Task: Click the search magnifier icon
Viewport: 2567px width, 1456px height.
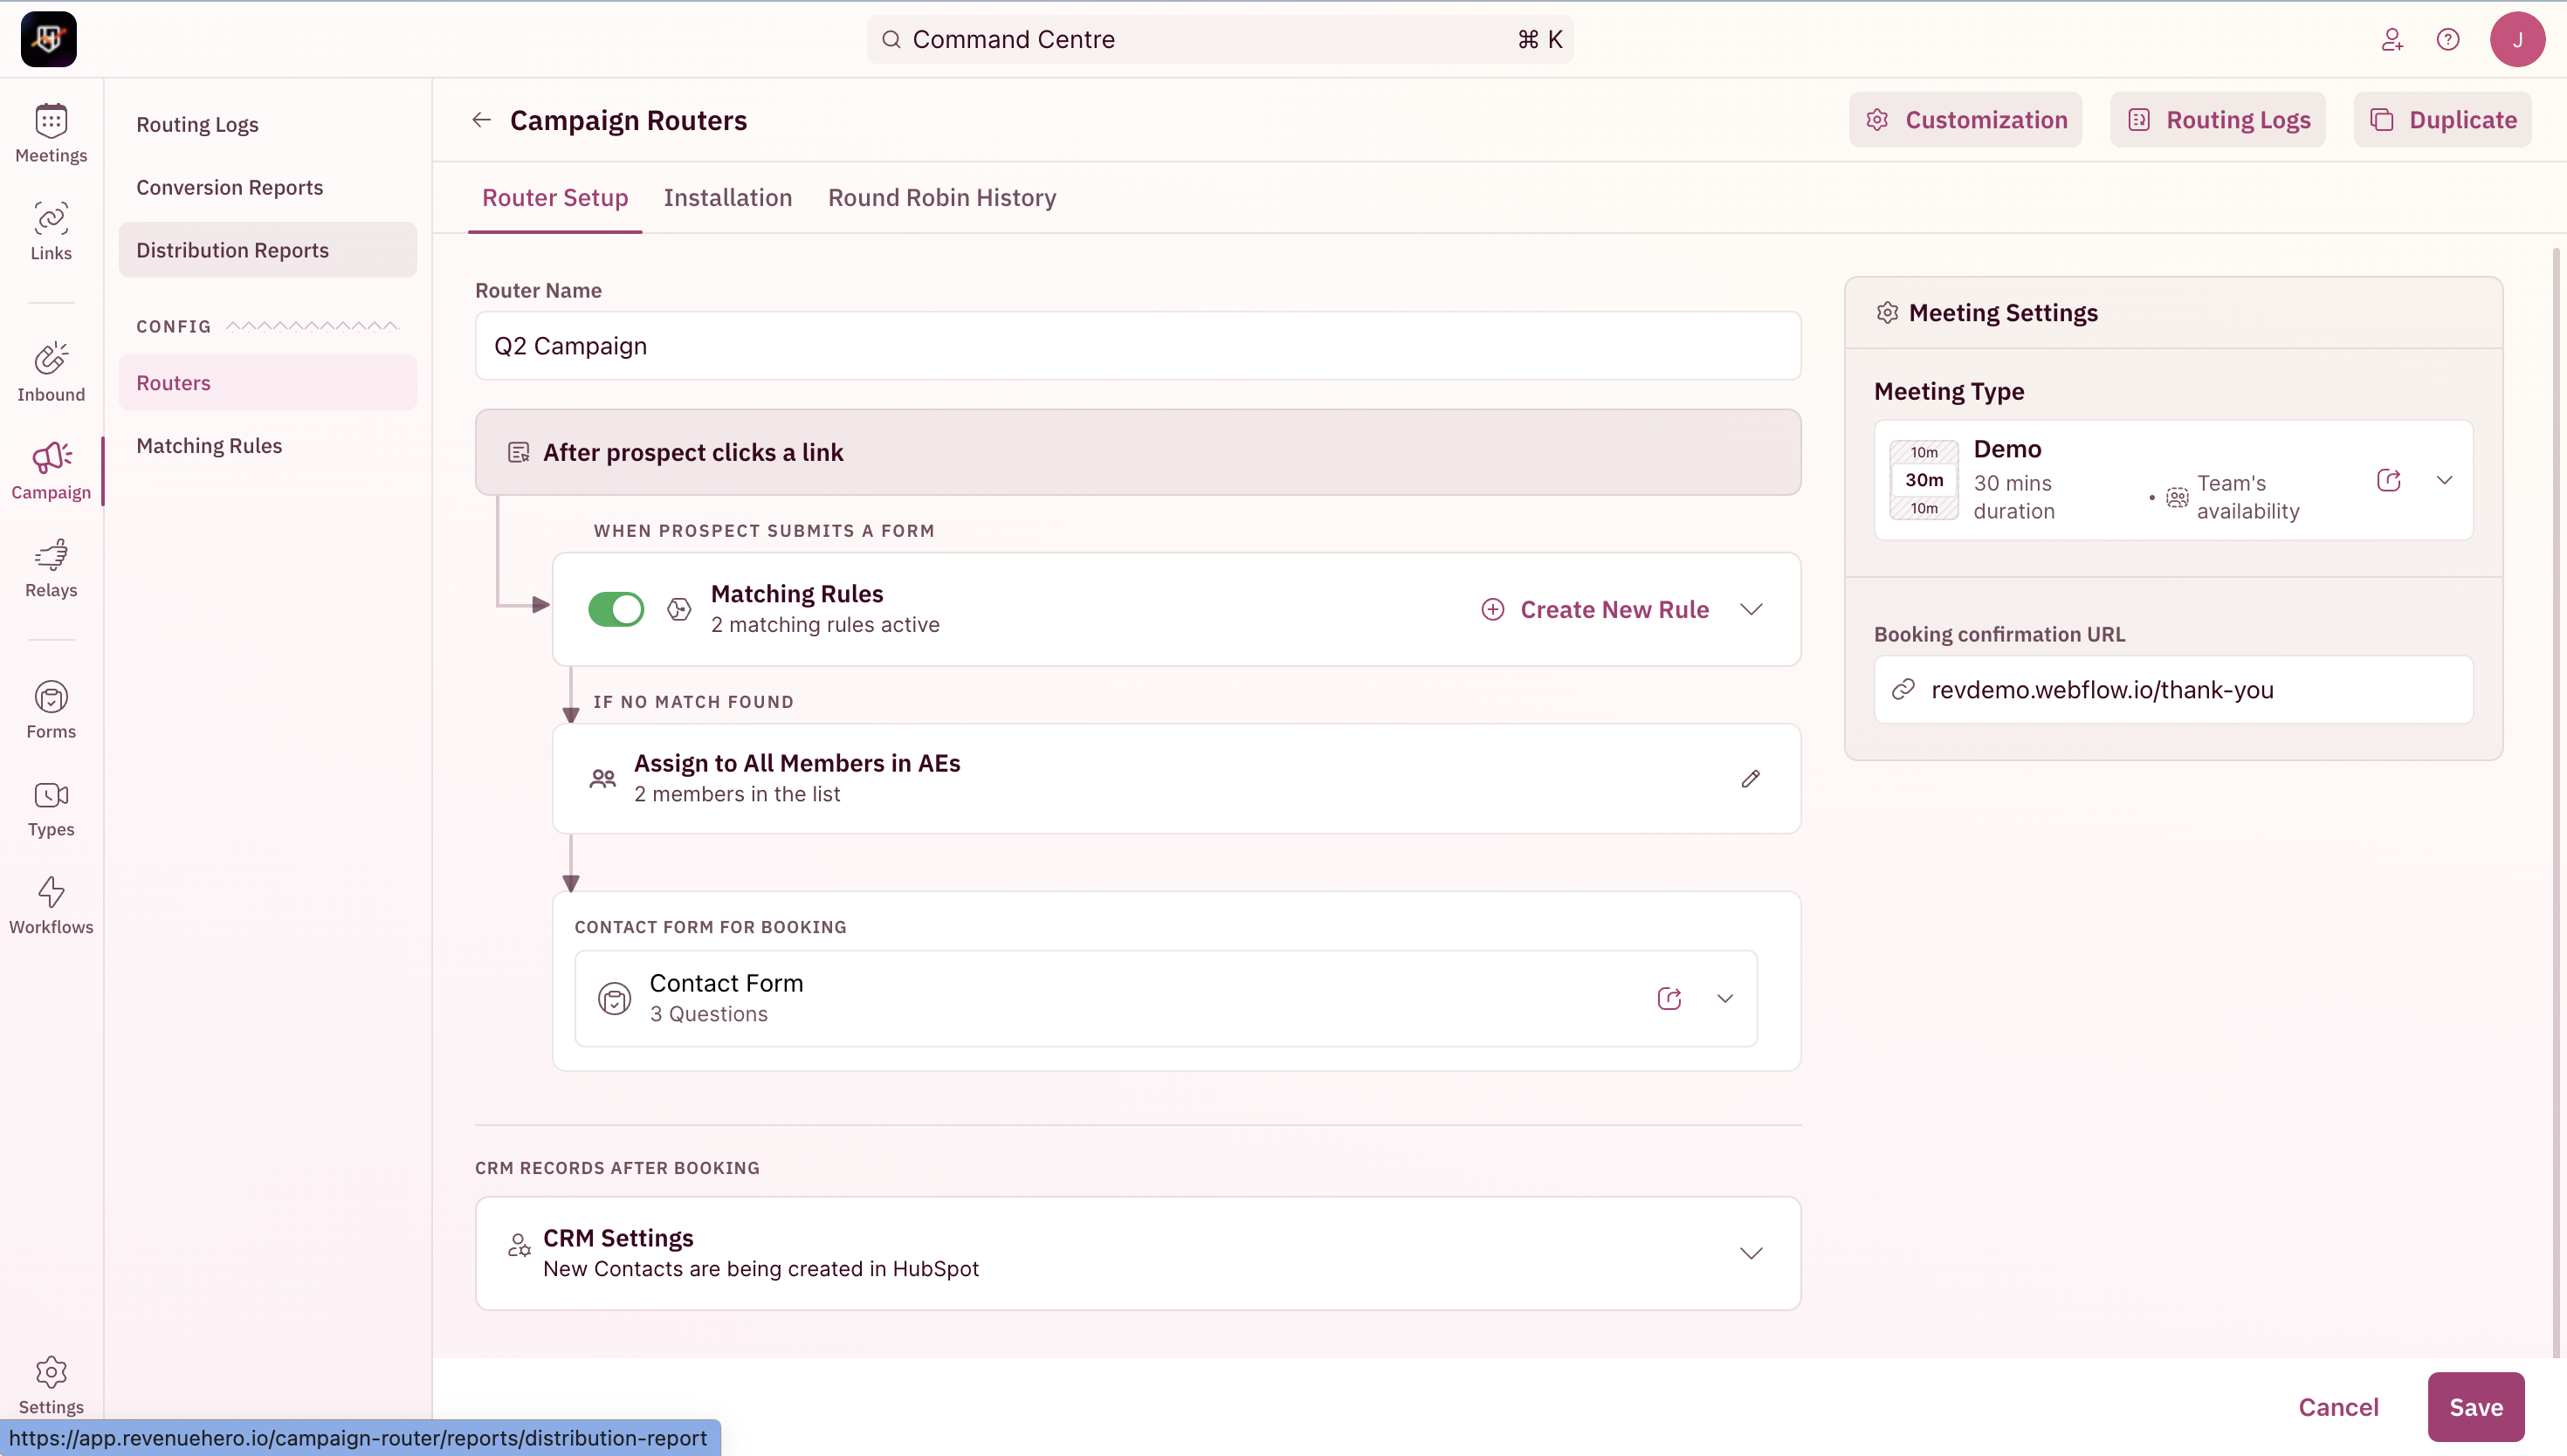Action: coord(891,39)
